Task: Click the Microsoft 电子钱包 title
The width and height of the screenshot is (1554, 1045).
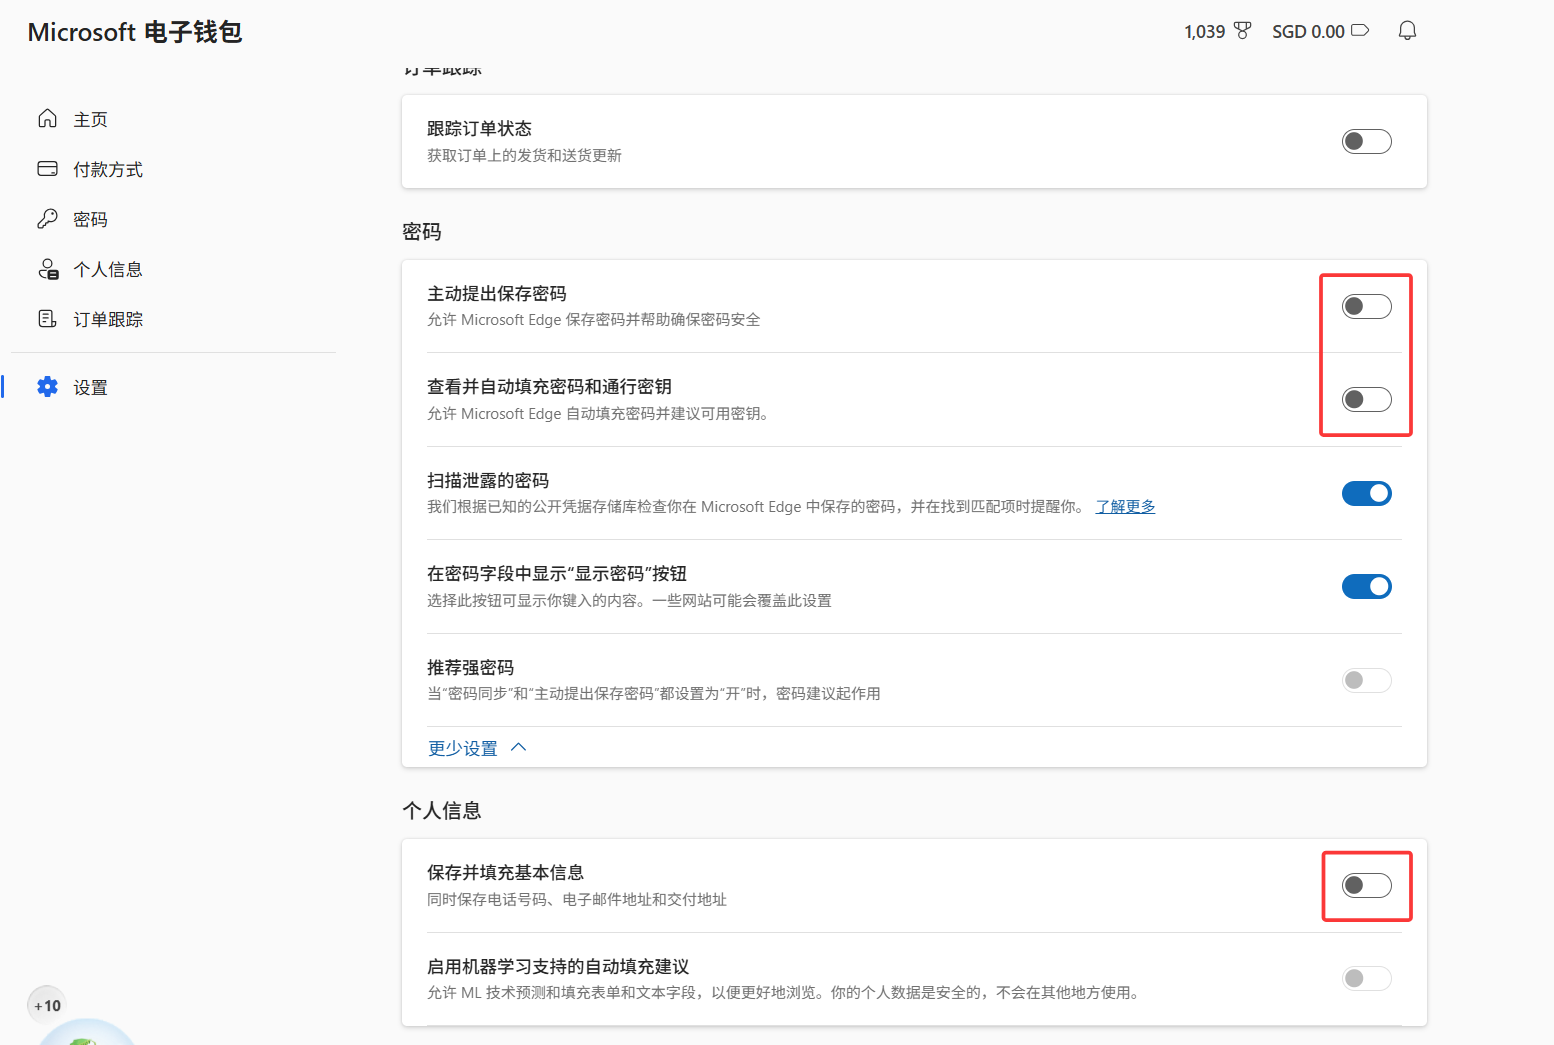Action: 135,32
